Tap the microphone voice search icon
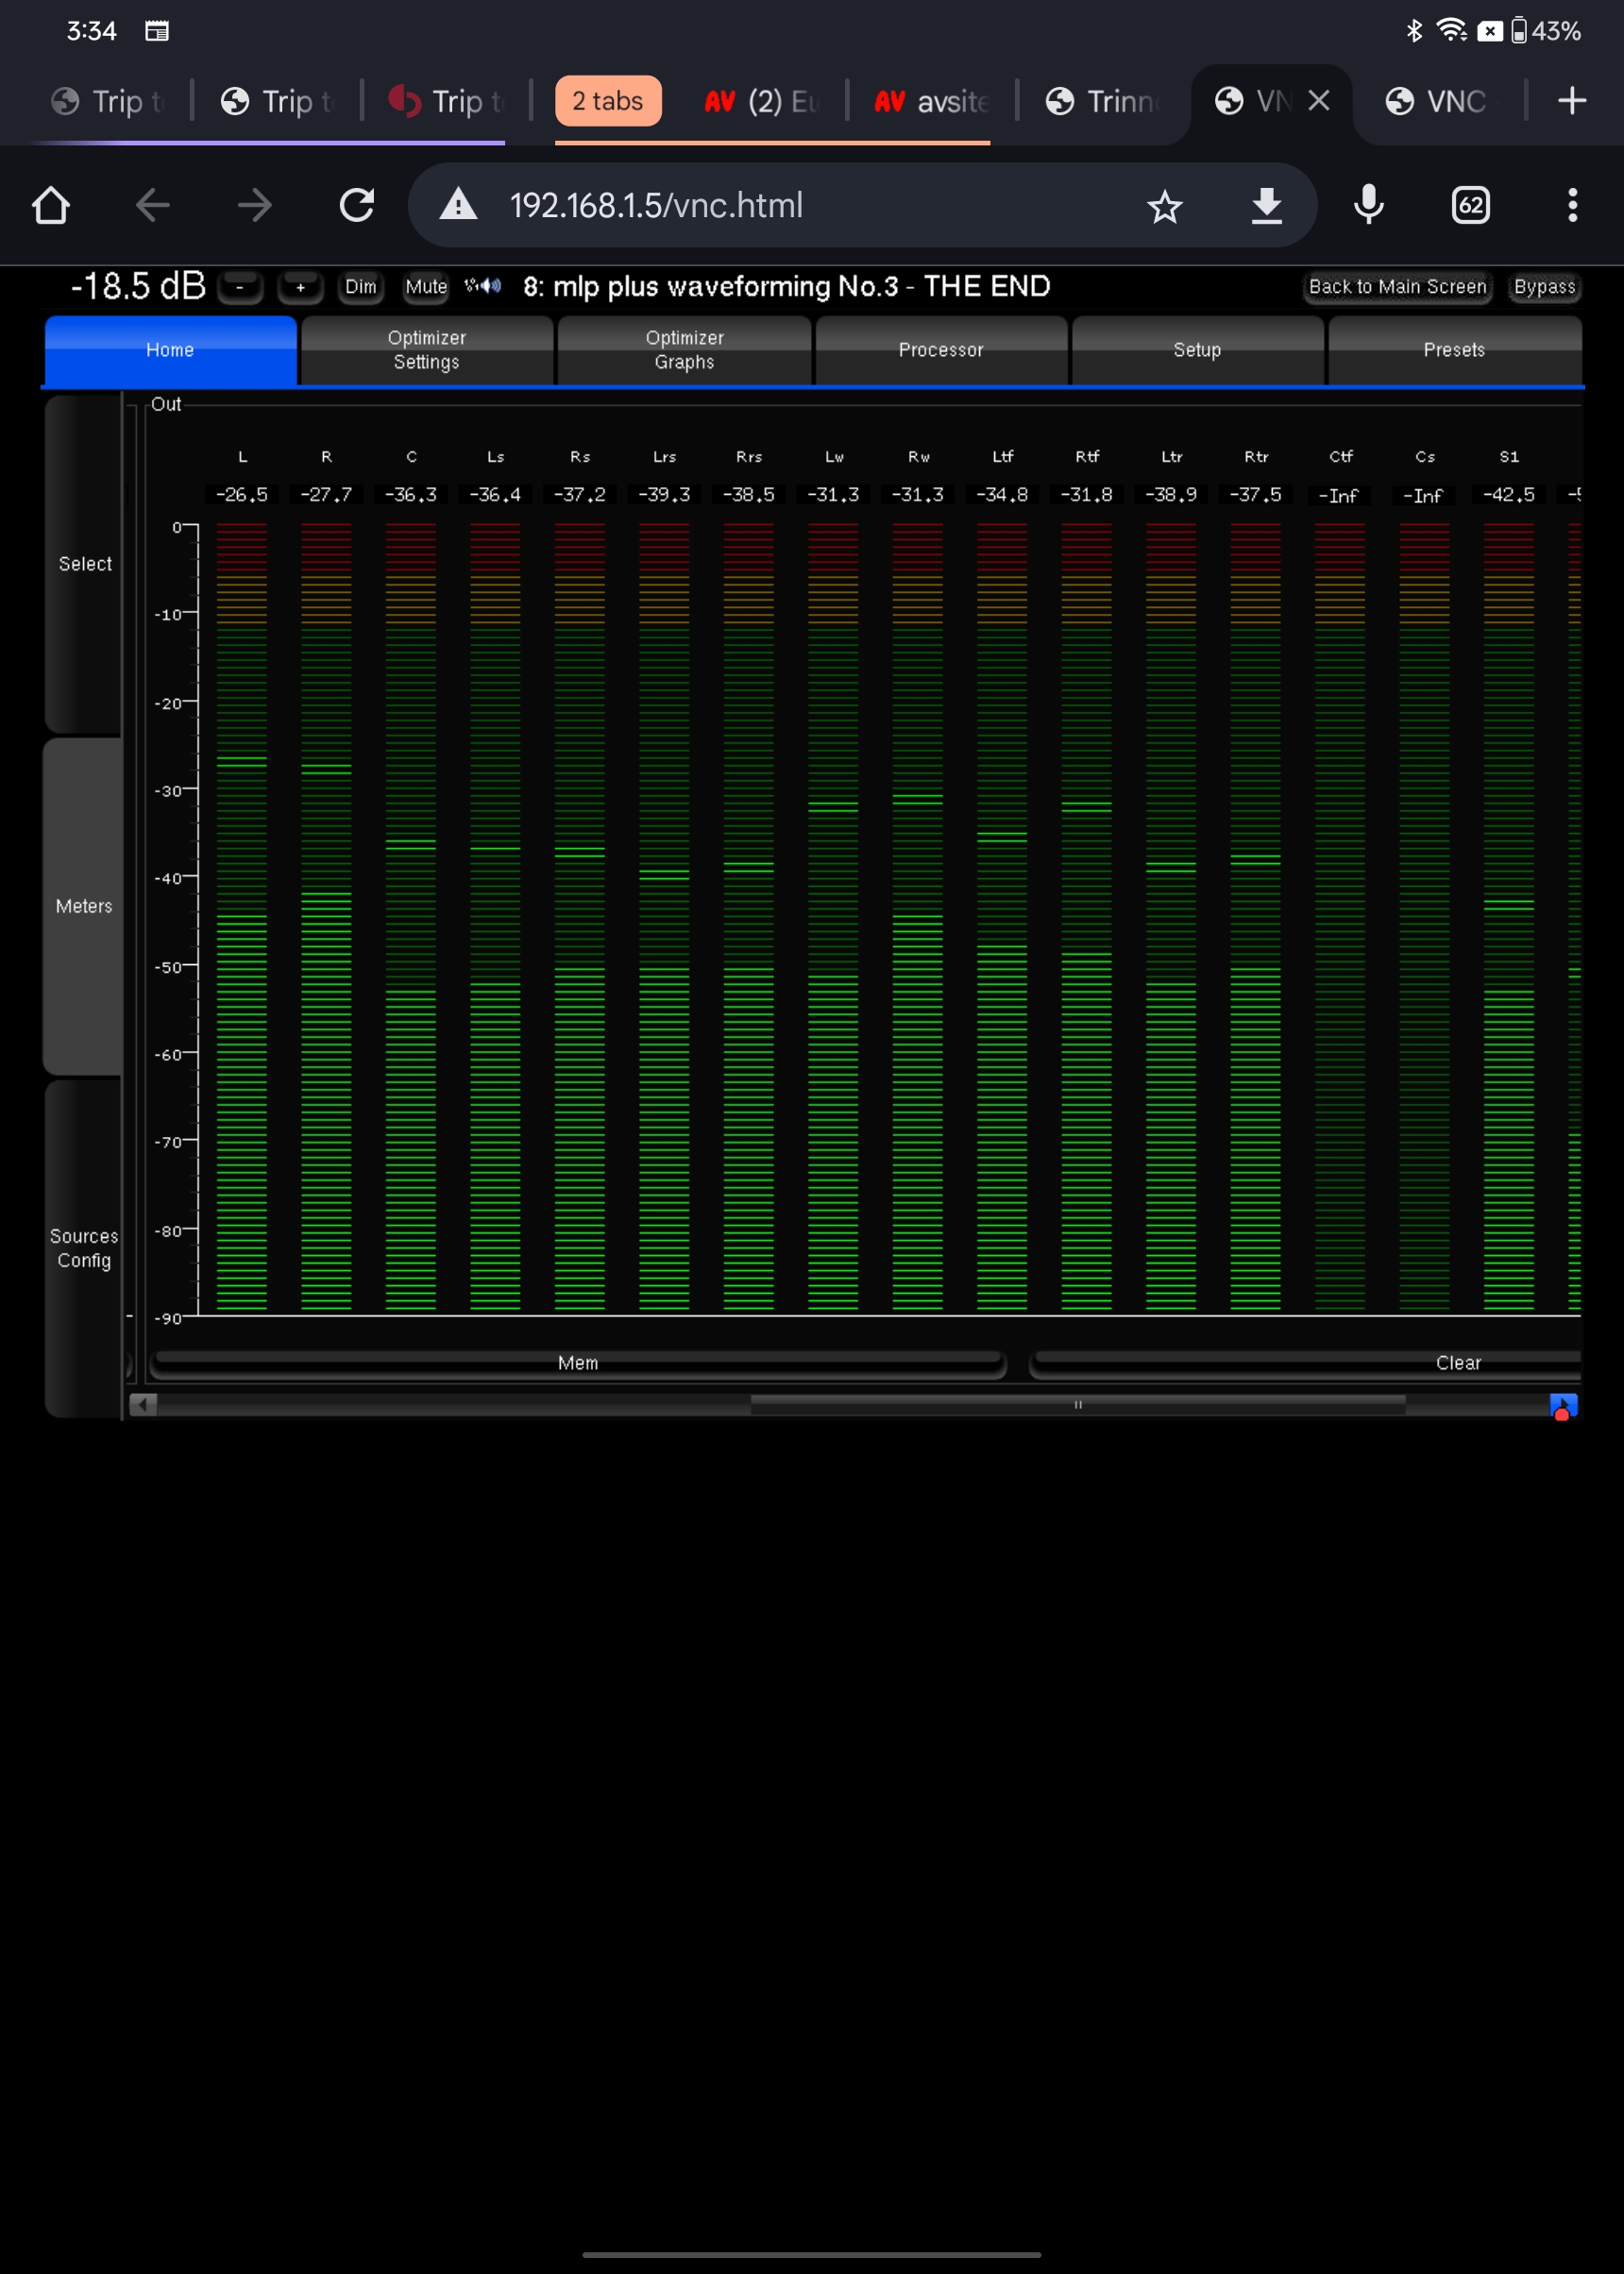 1369,205
